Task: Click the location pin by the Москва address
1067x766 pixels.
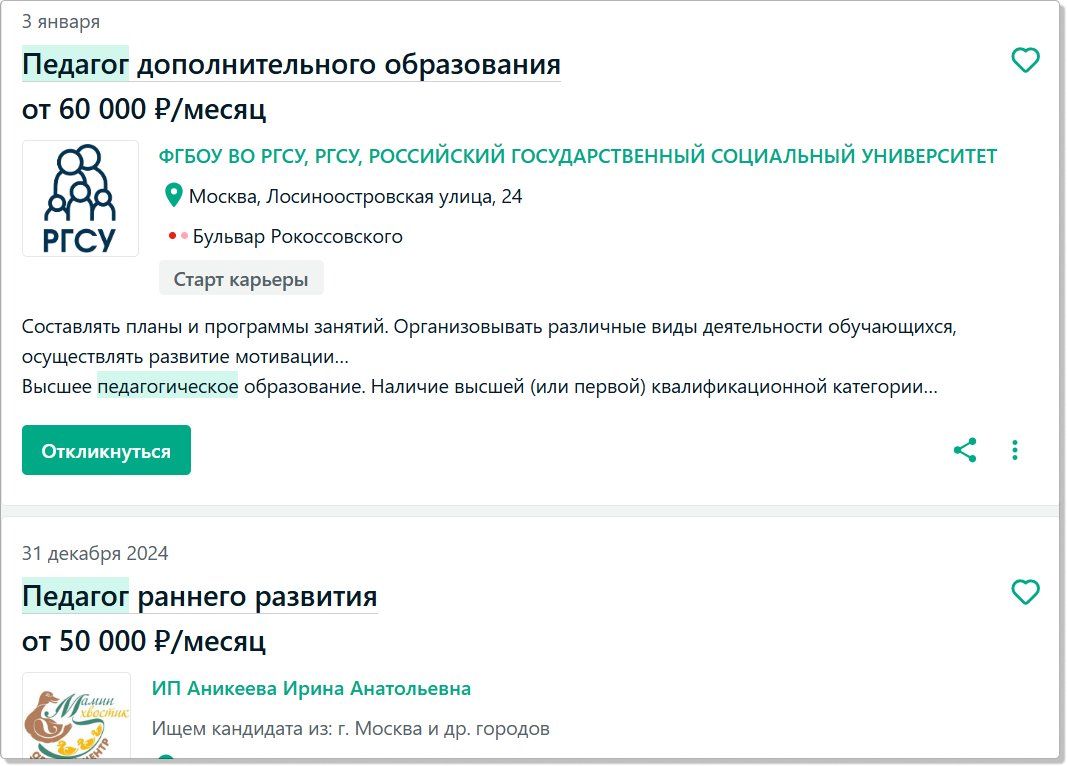Action: pyautogui.click(x=174, y=196)
